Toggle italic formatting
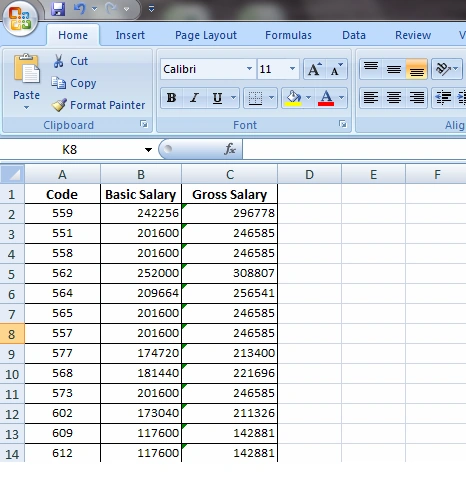466x499 pixels. click(194, 98)
